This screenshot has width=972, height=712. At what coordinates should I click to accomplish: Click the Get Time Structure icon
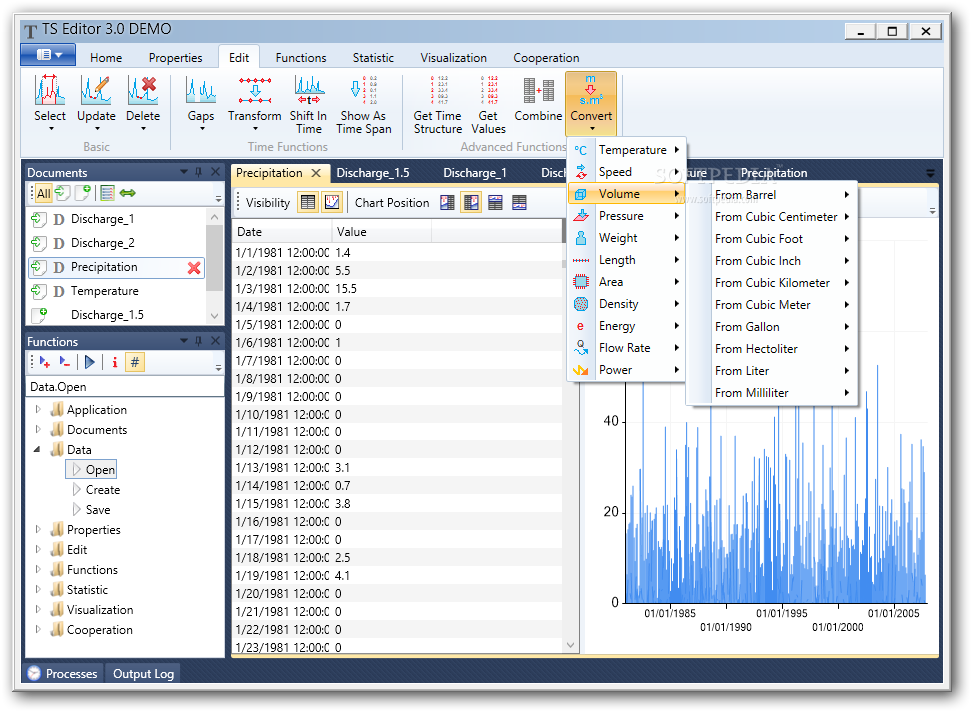438,105
